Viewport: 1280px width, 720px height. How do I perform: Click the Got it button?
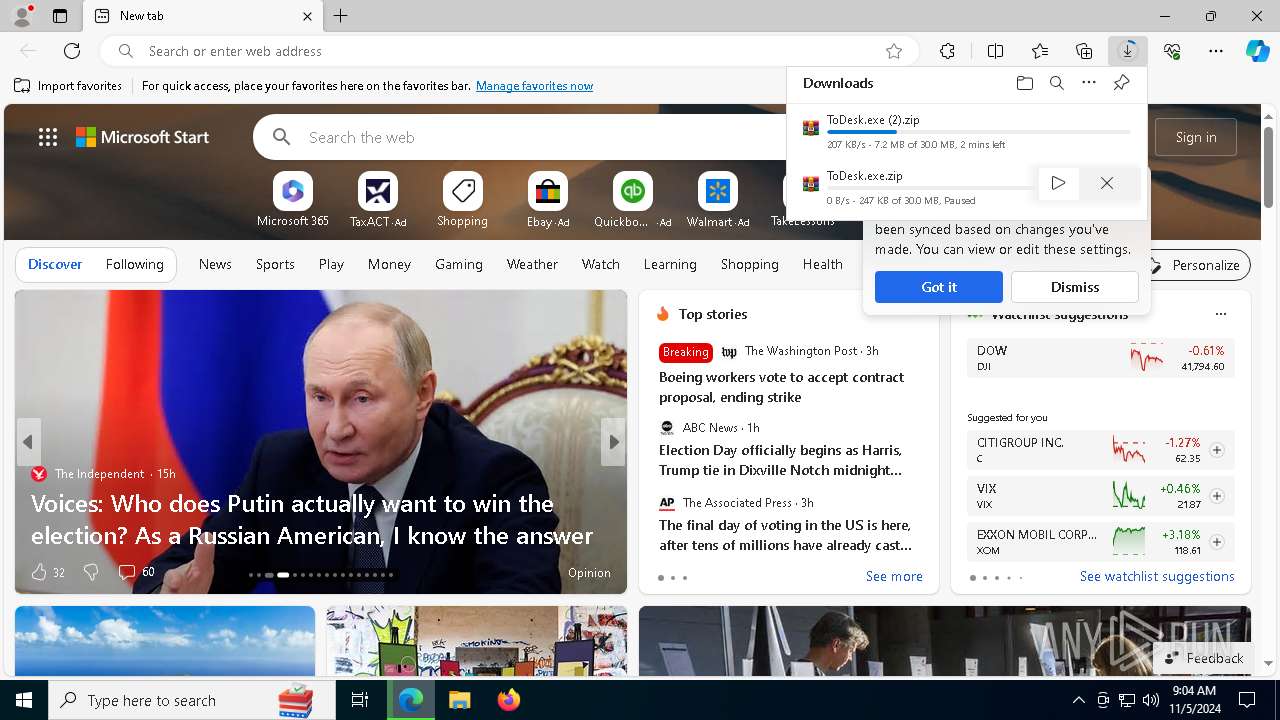tap(939, 287)
